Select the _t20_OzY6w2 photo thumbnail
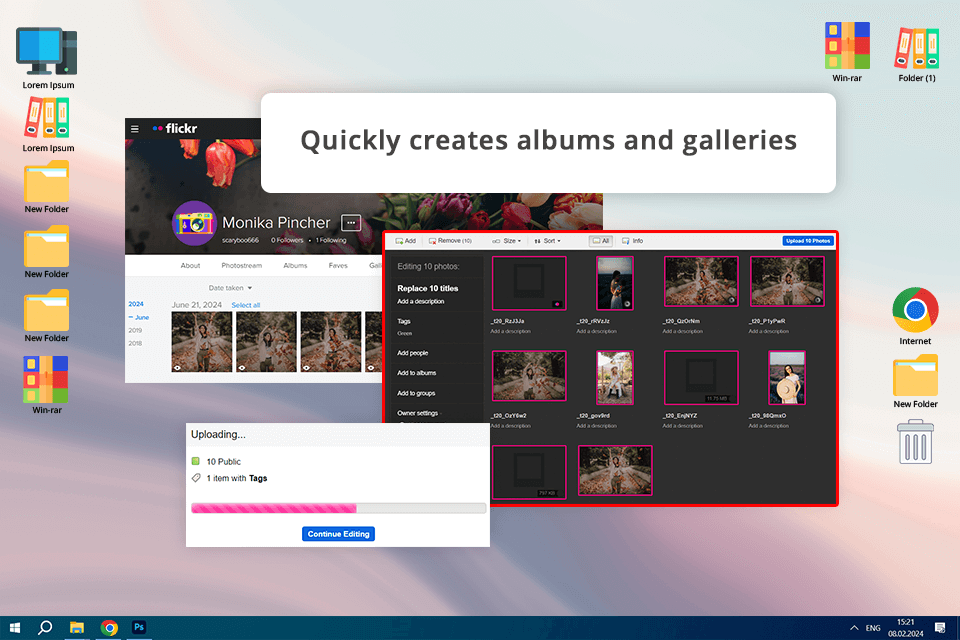Viewport: 960px width, 640px height. 529,376
